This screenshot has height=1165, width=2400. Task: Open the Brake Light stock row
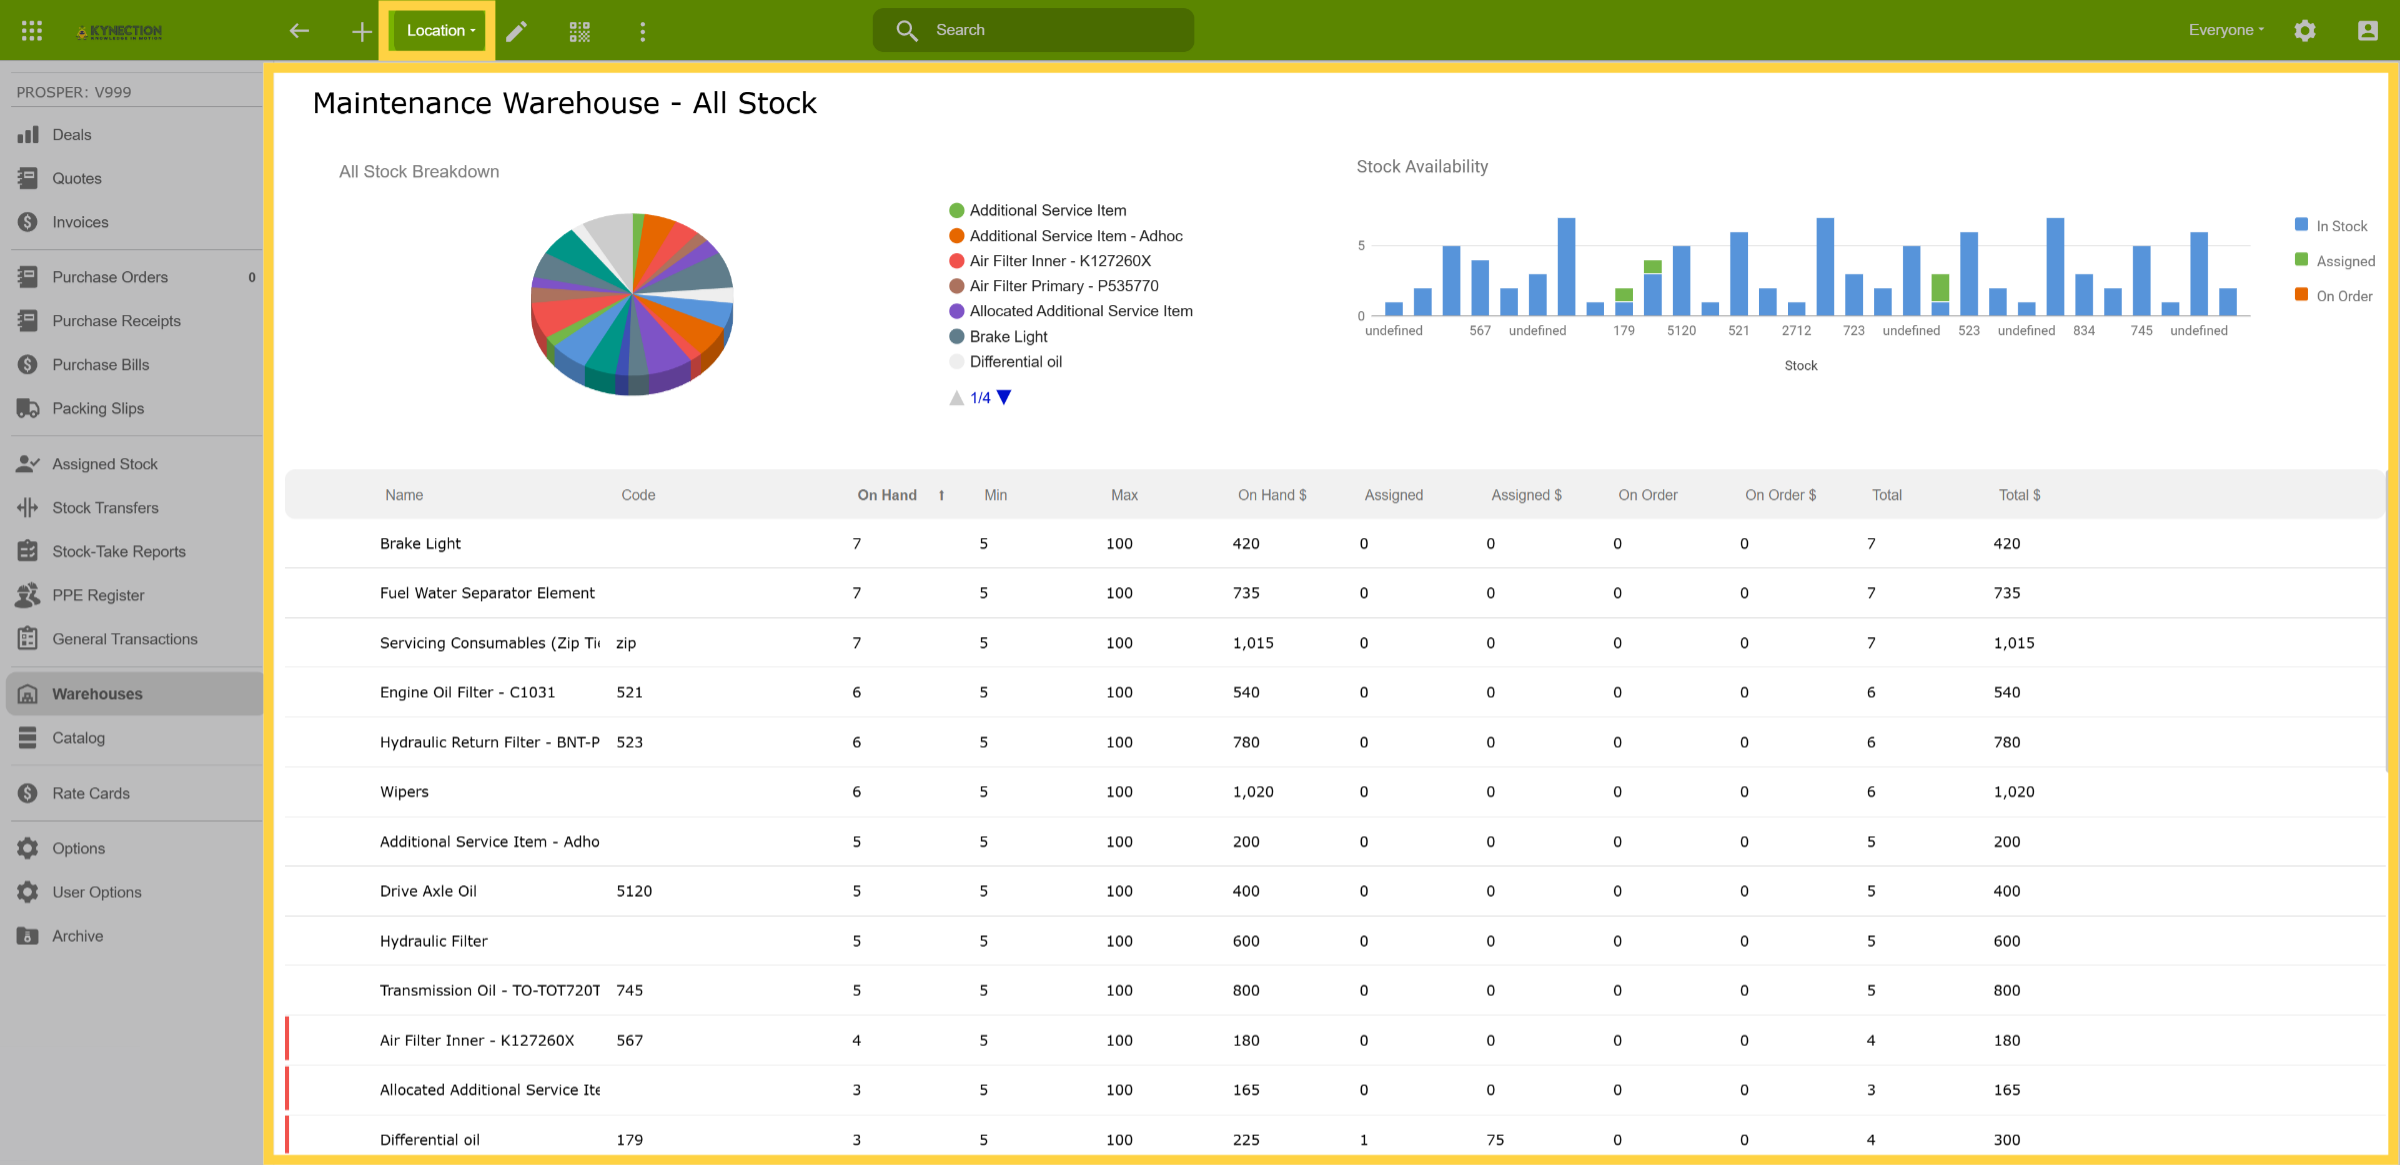click(1335, 544)
